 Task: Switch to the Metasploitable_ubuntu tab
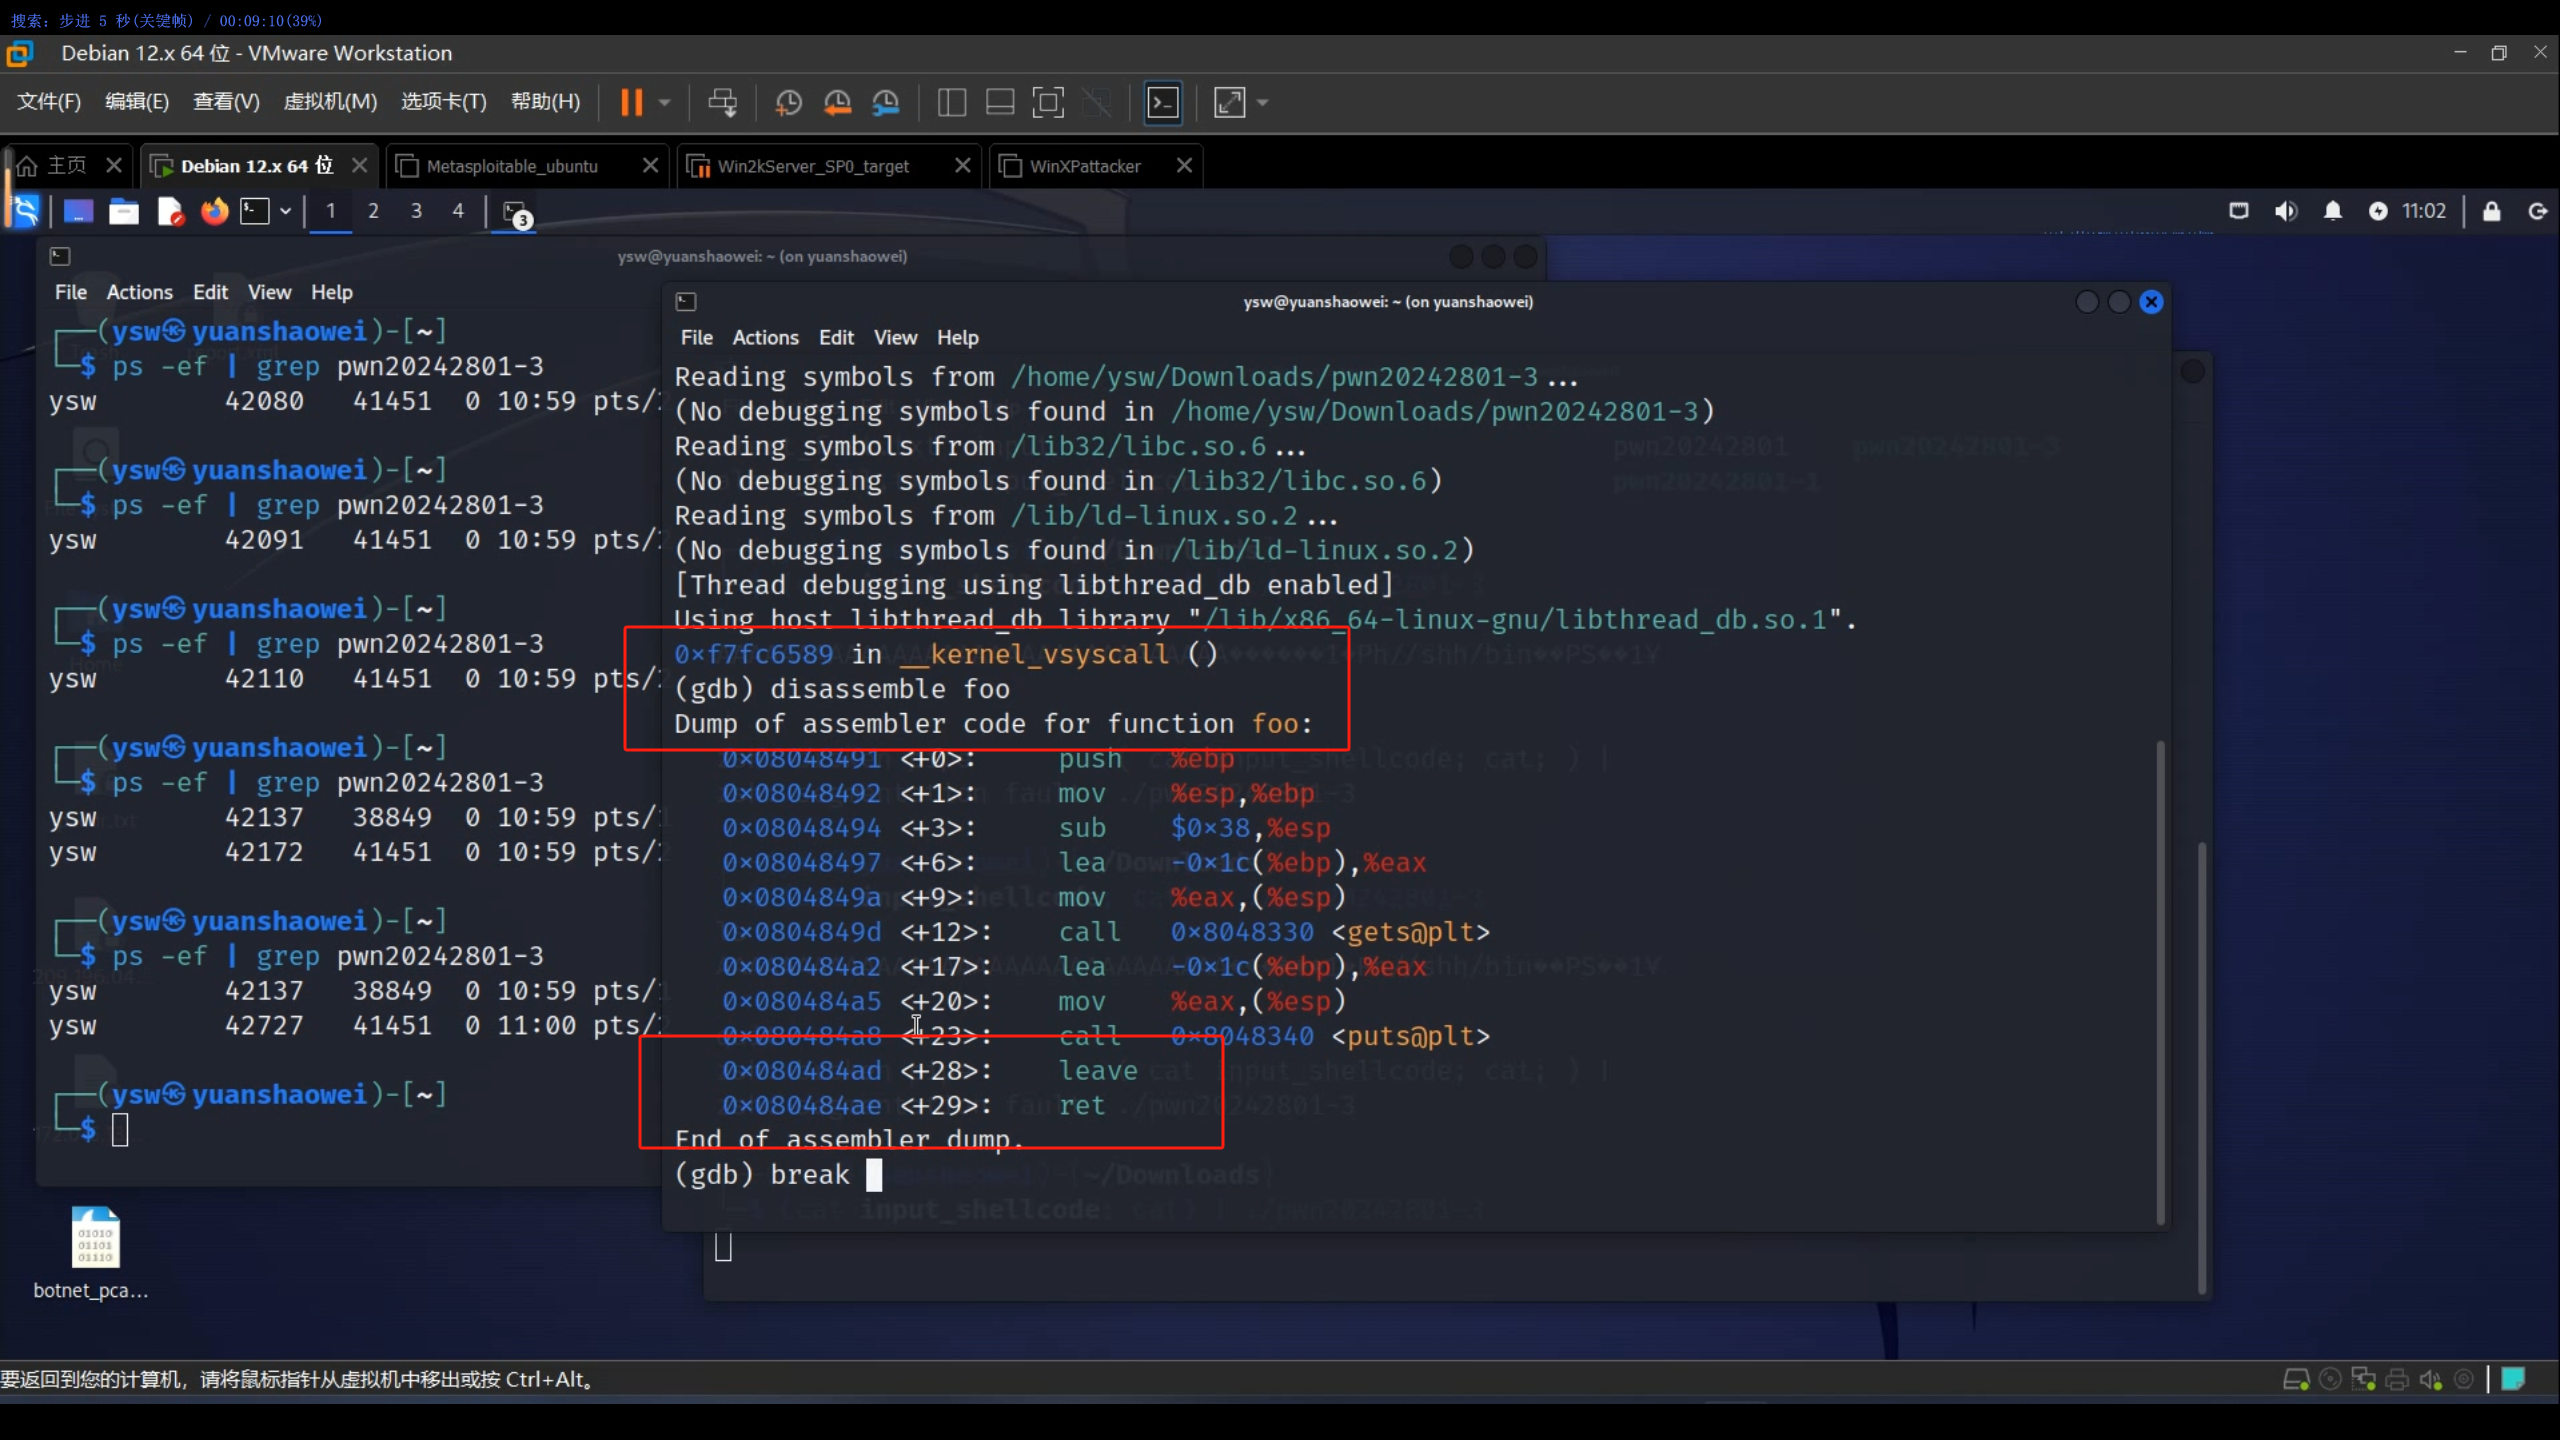[512, 166]
